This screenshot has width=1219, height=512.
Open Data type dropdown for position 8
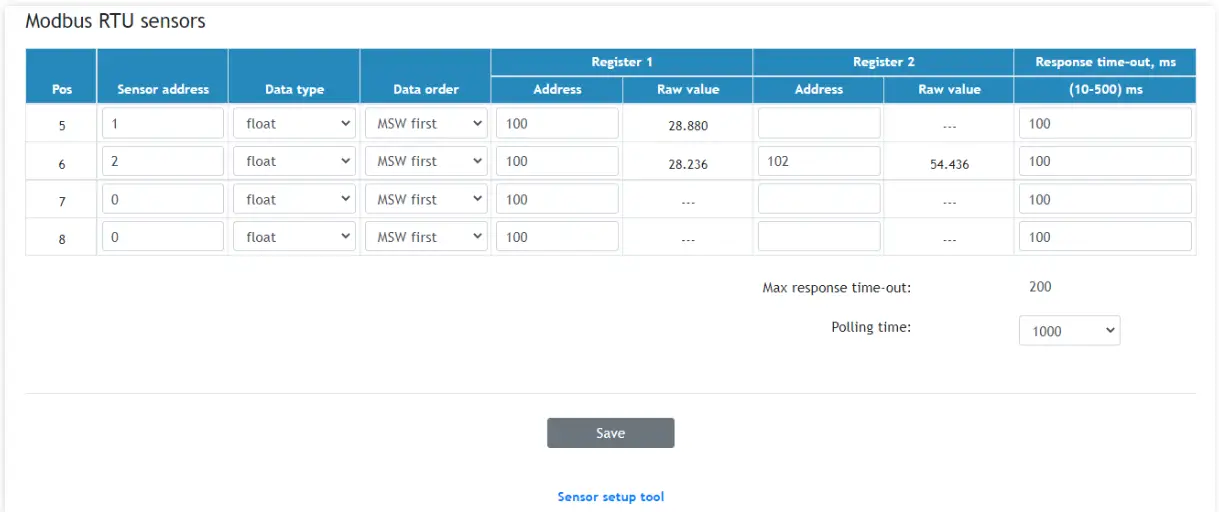(295, 237)
